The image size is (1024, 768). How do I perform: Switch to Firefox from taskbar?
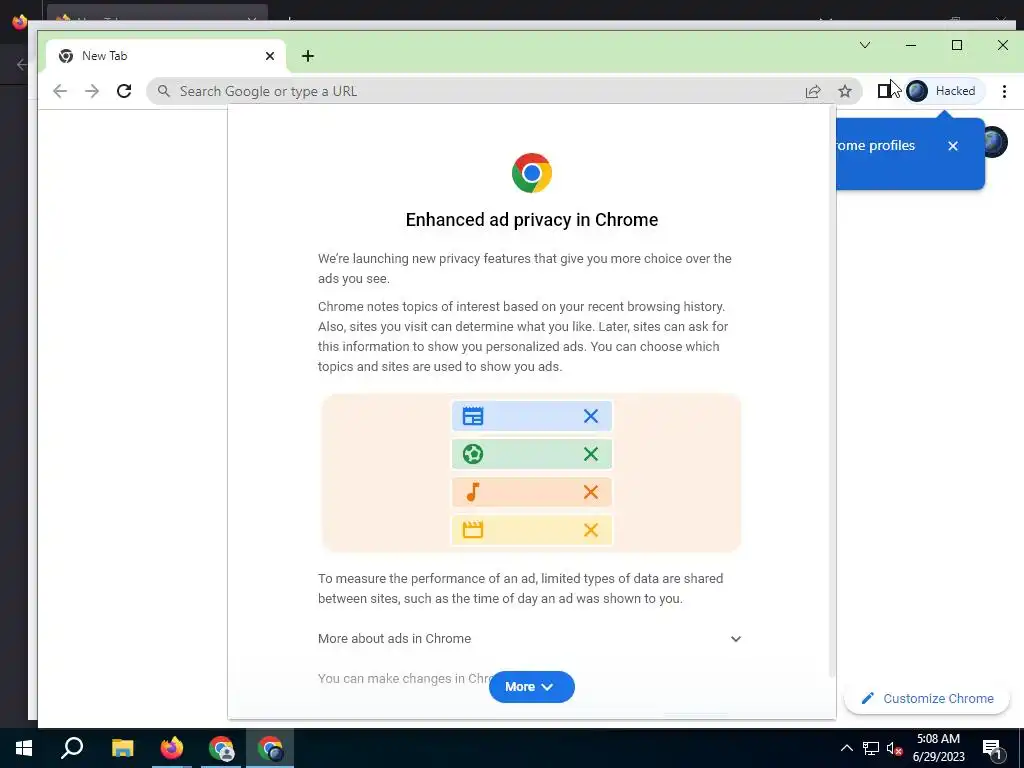coord(172,748)
